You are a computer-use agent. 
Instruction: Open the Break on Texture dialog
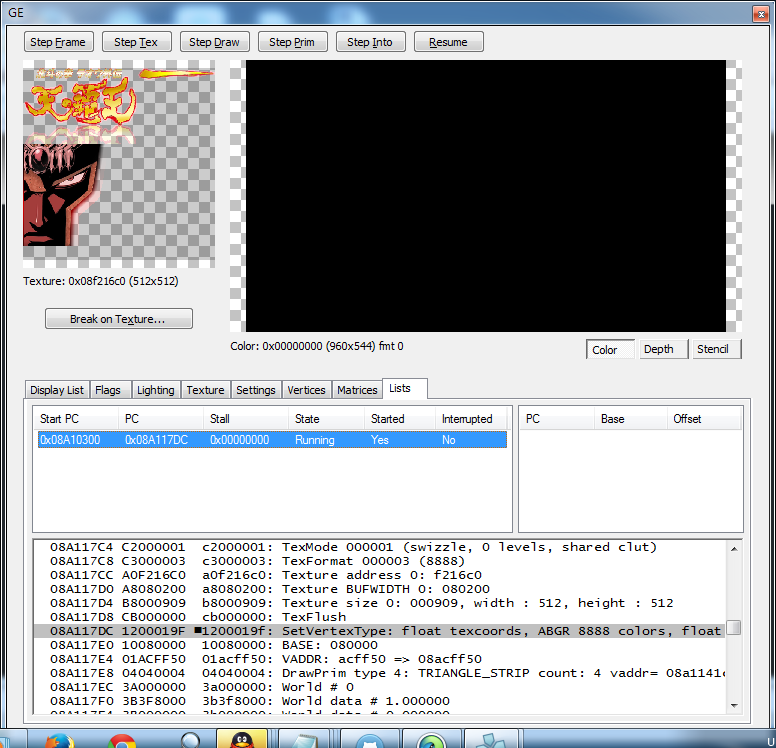[x=118, y=319]
